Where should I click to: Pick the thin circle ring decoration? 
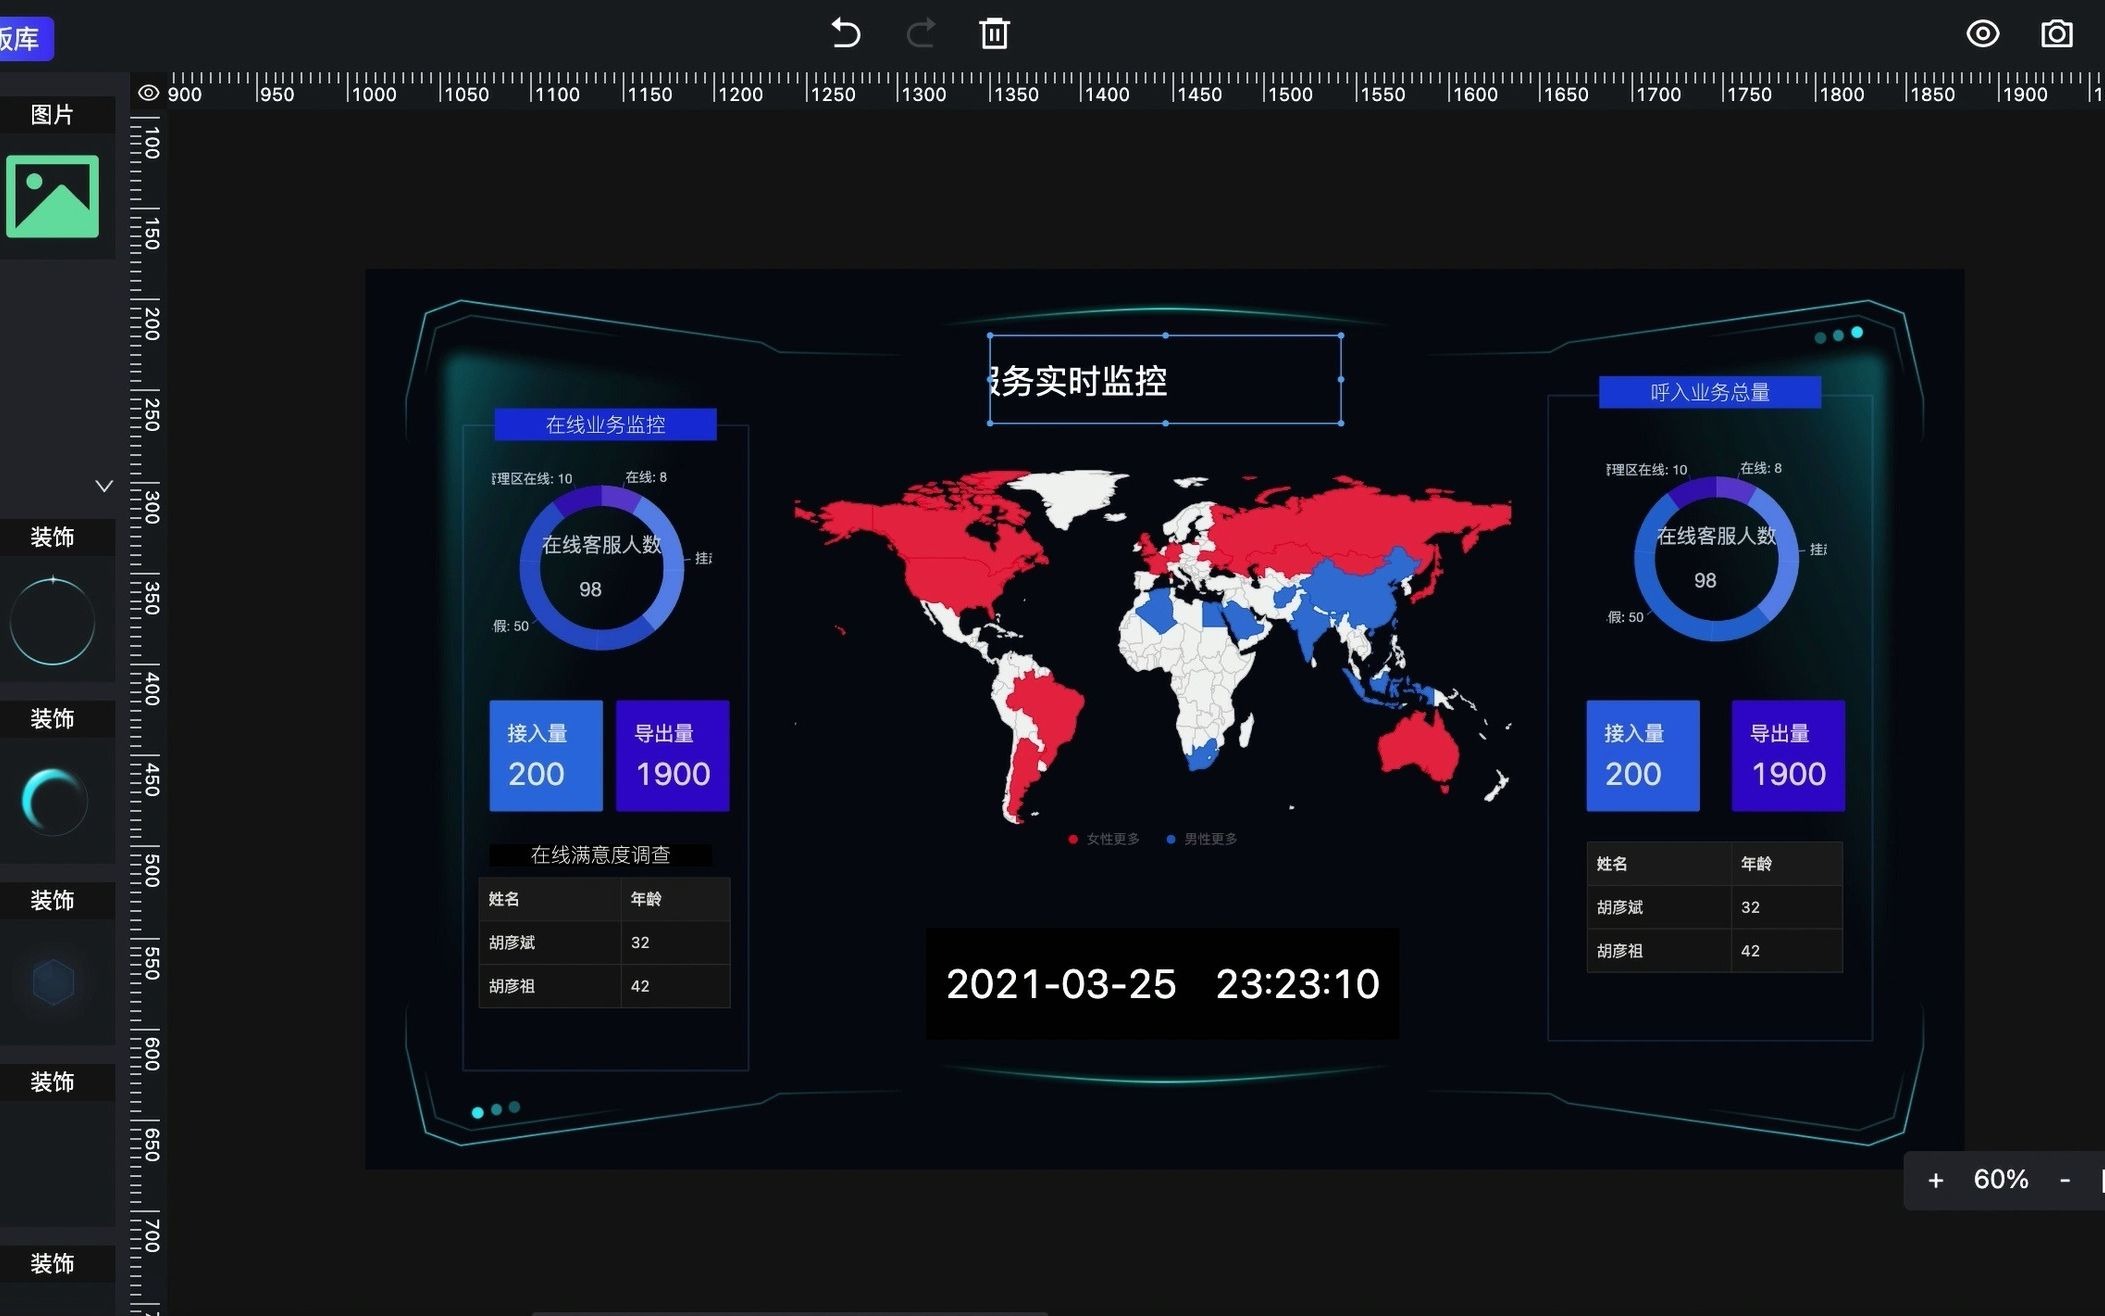coord(52,621)
